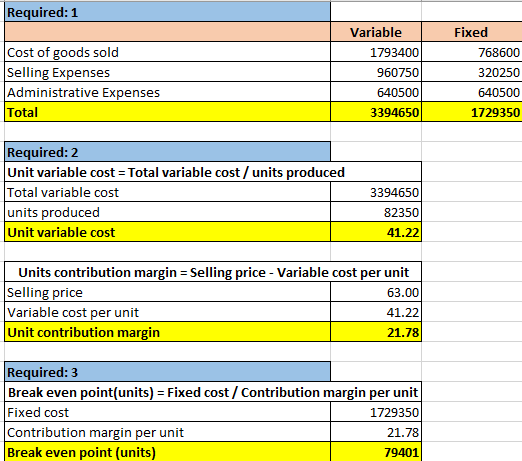
Task: Select variable administrative expenses 640500 cell
Action: point(376,92)
